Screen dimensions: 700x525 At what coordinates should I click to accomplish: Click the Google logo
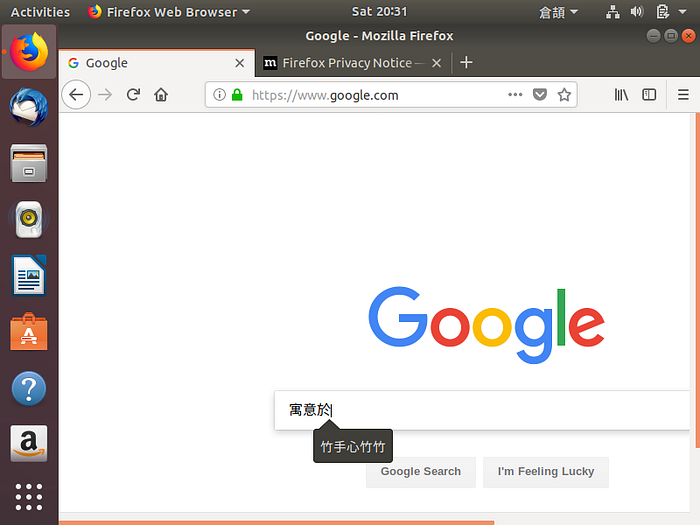(486, 325)
